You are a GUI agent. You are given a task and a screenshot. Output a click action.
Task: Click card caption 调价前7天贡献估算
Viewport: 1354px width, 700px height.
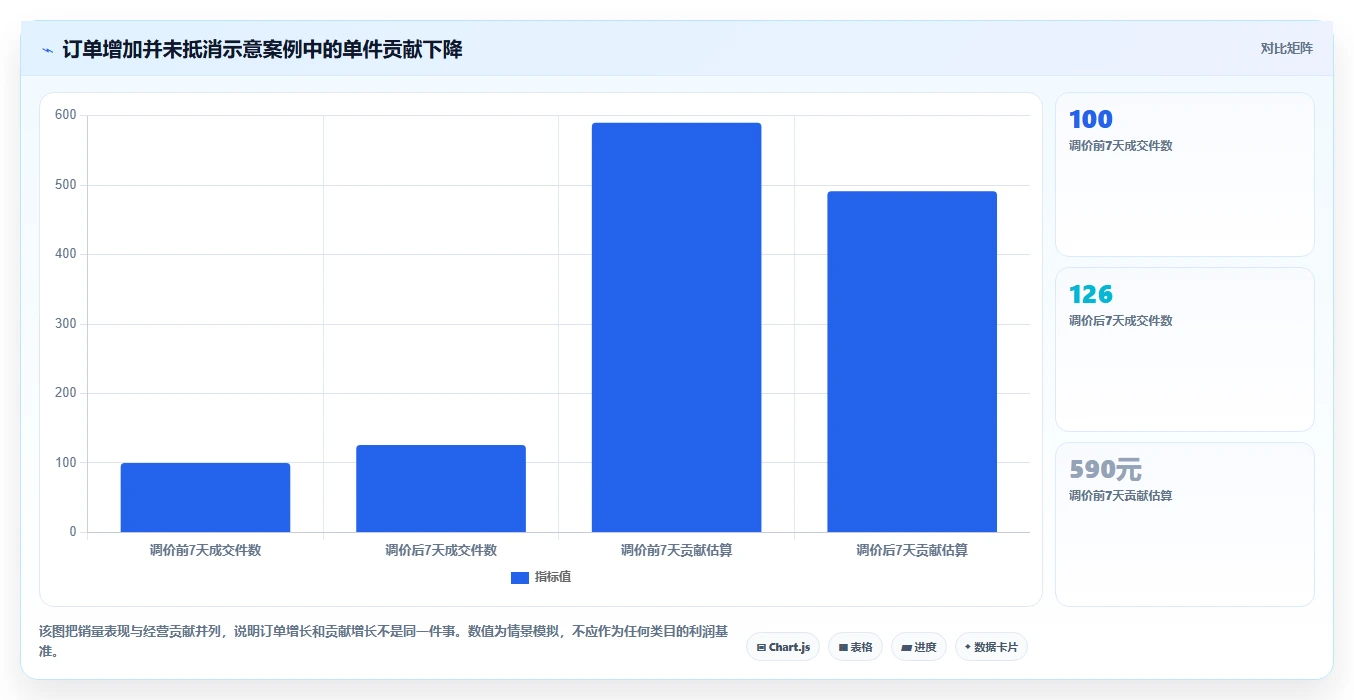(1121, 496)
